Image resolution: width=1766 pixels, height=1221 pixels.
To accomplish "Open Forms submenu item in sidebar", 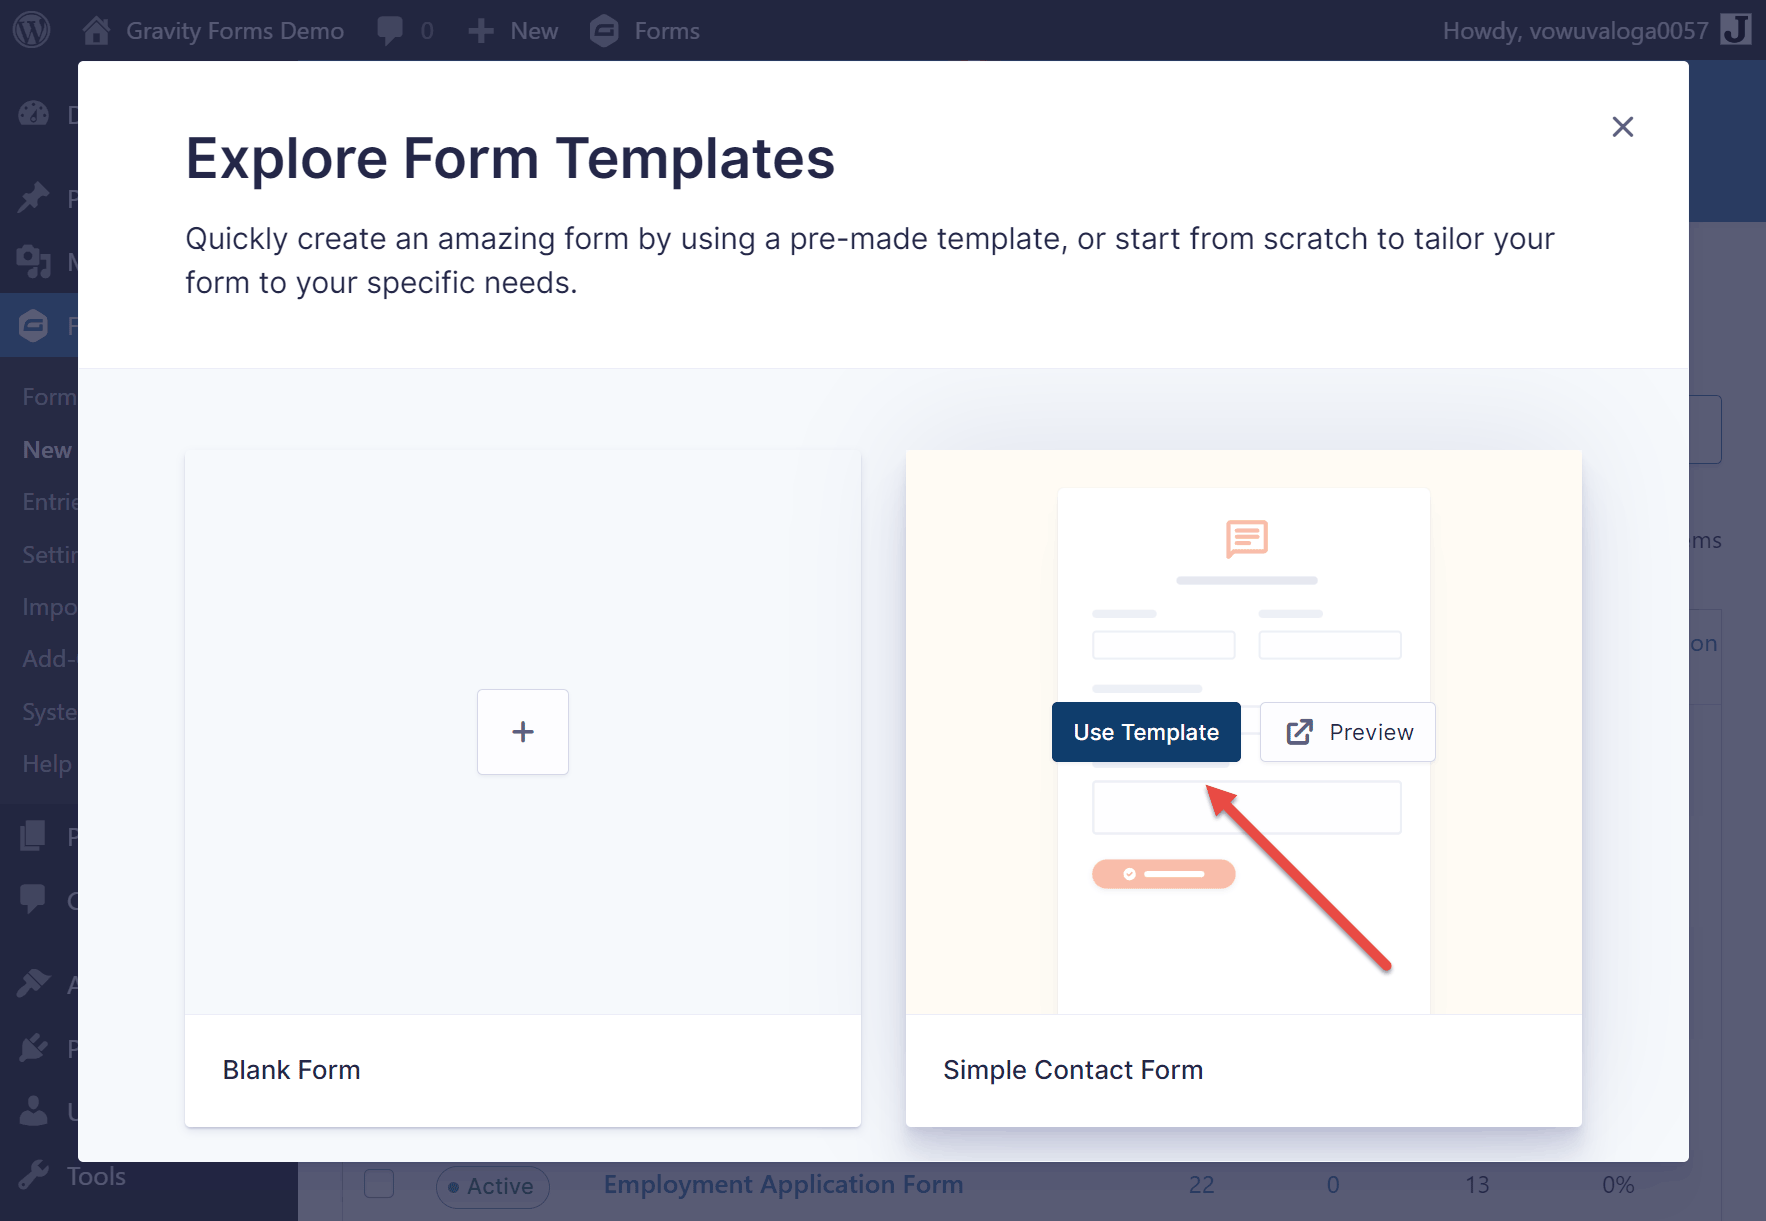I will [x=50, y=397].
